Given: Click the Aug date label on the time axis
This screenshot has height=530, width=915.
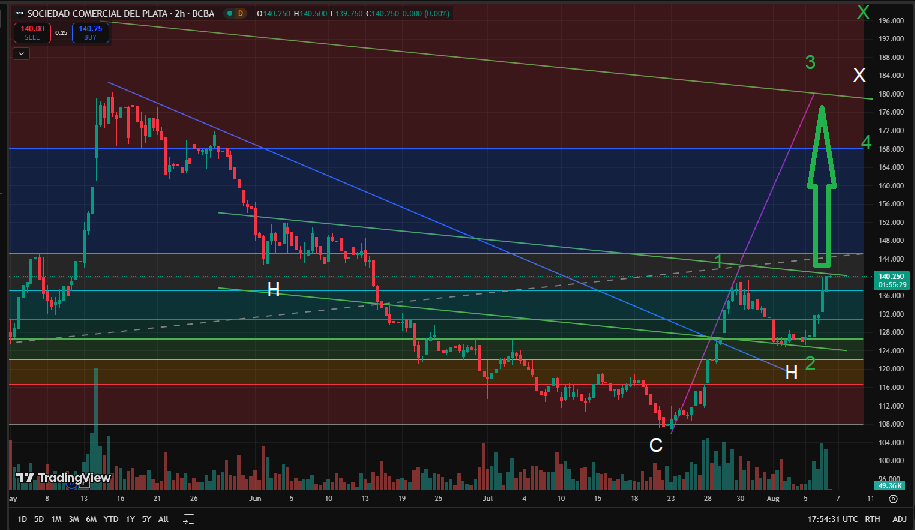Looking at the screenshot, I should pyautogui.click(x=773, y=499).
